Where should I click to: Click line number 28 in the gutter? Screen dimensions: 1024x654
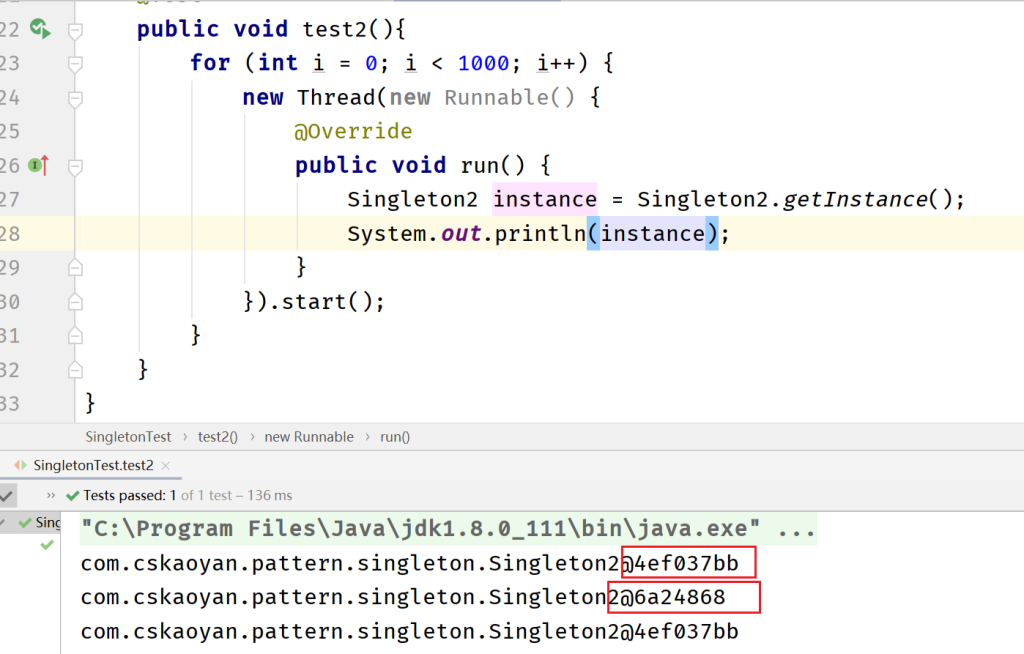[10, 234]
